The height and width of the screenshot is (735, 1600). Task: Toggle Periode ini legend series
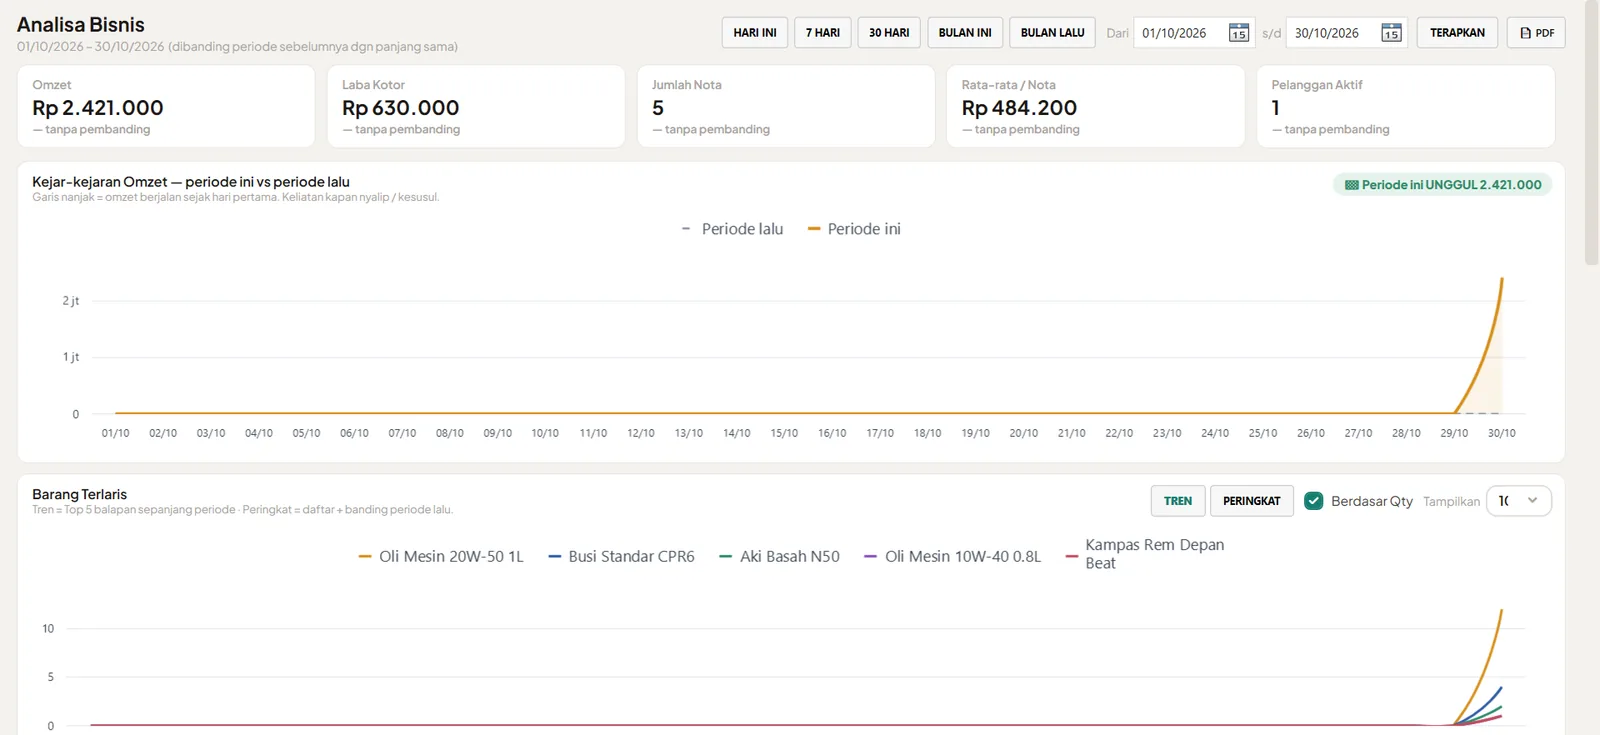coord(854,229)
